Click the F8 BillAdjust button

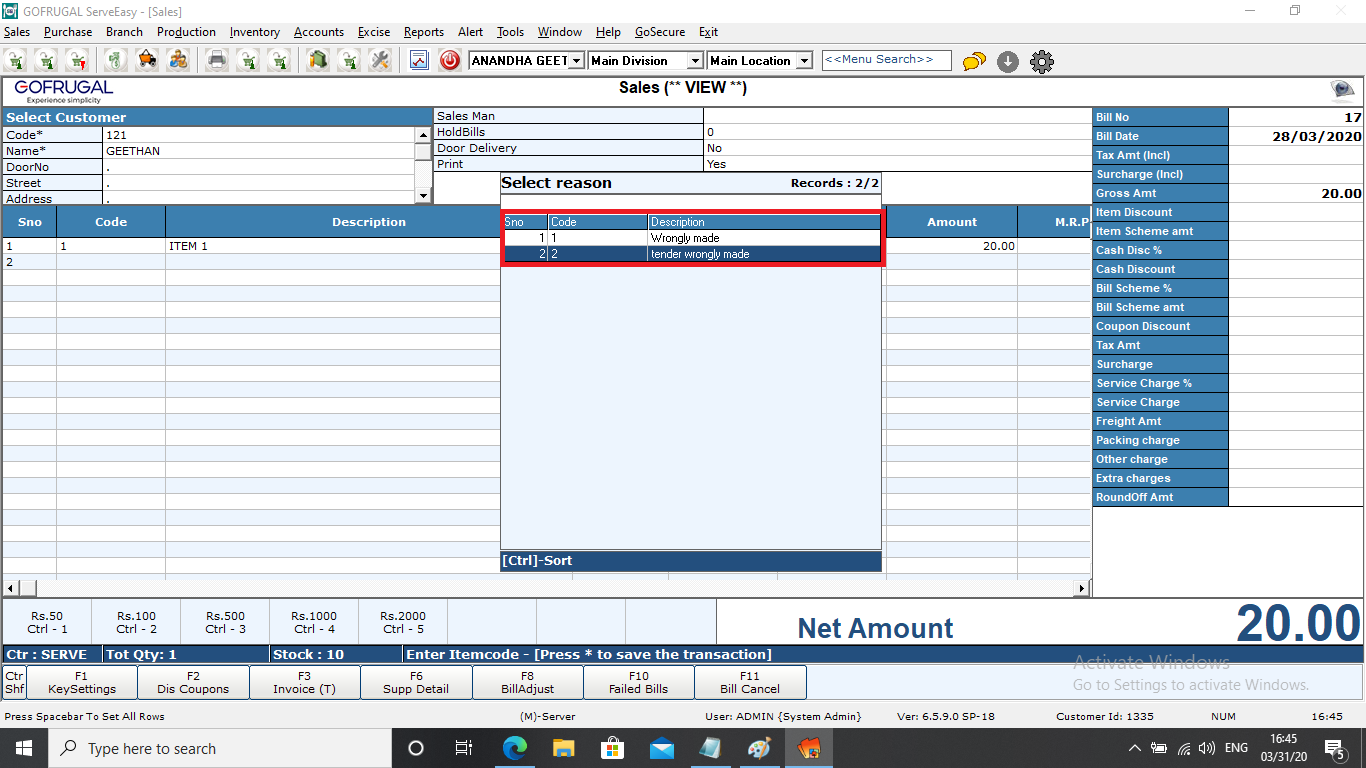coord(527,682)
